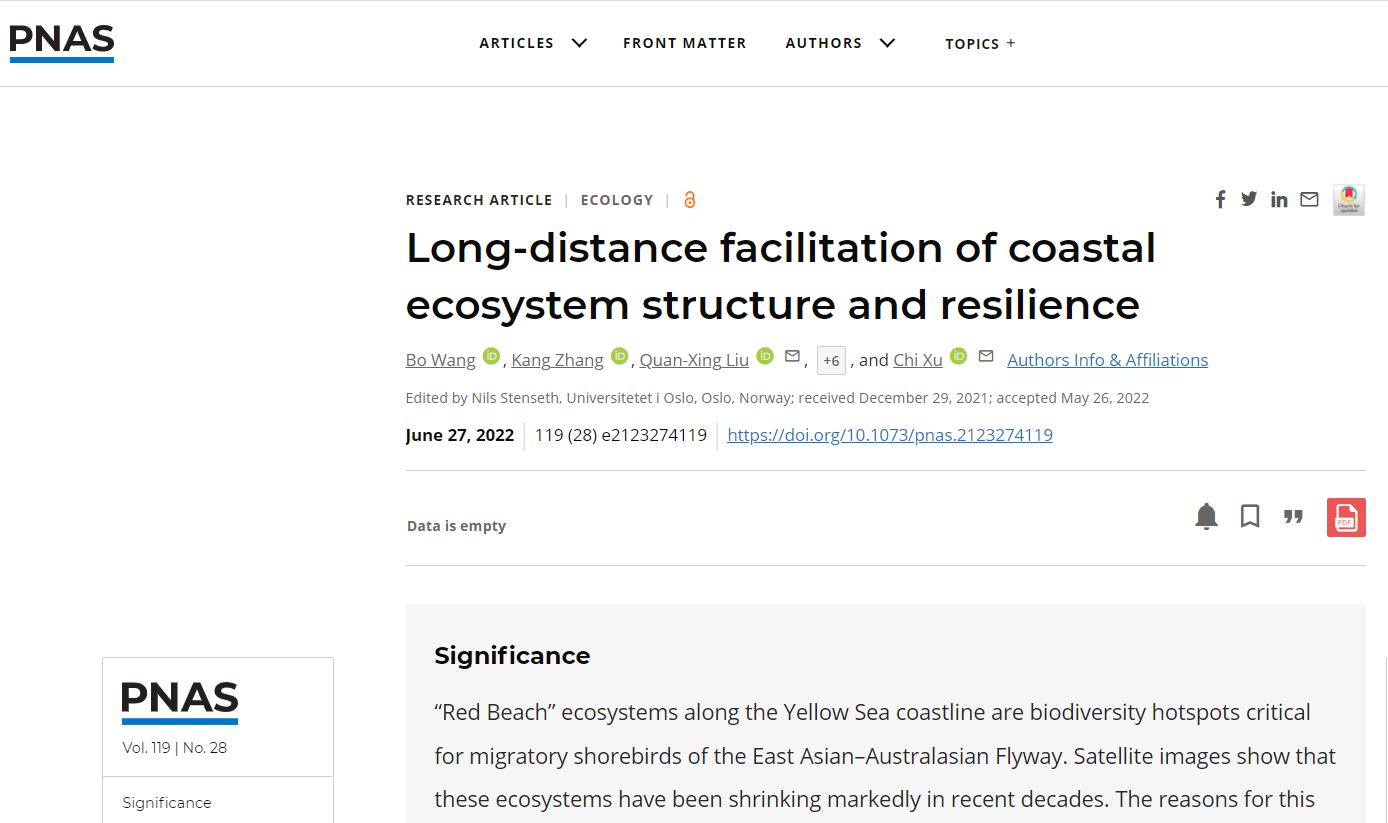This screenshot has width=1388, height=823.
Task: Expand the Topics menu
Action: point(980,44)
